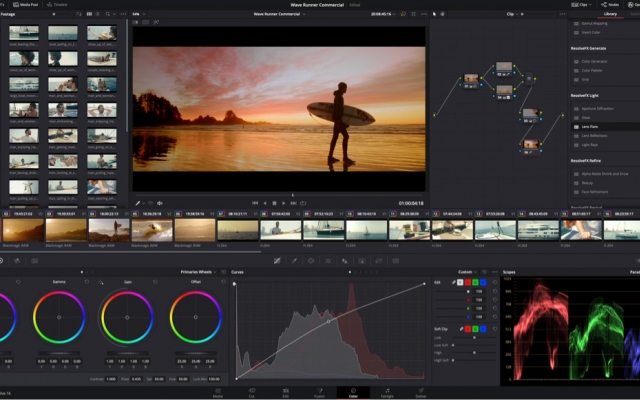The height and width of the screenshot is (400, 640).
Task: Enable the luminance Y curve channel
Action: tap(460, 282)
